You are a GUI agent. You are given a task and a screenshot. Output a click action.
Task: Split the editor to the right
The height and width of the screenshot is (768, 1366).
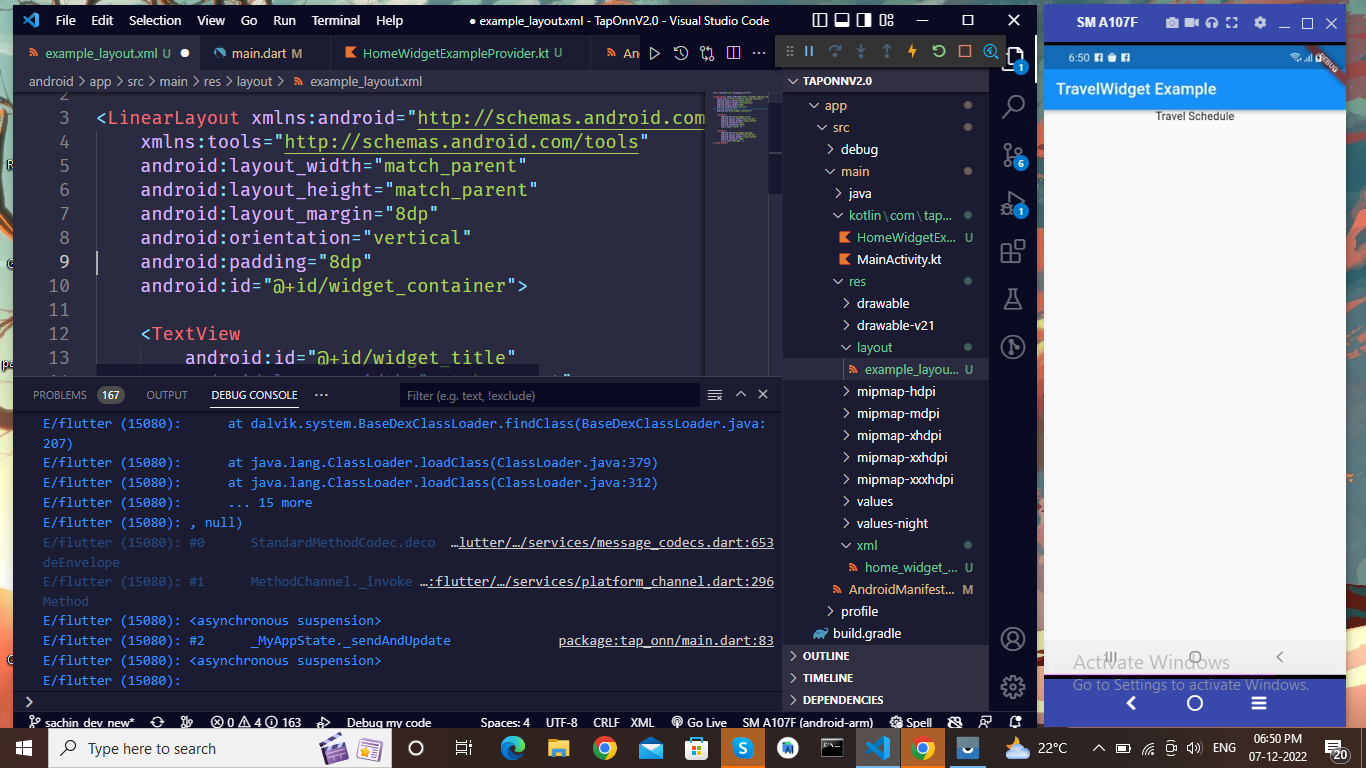[733, 53]
